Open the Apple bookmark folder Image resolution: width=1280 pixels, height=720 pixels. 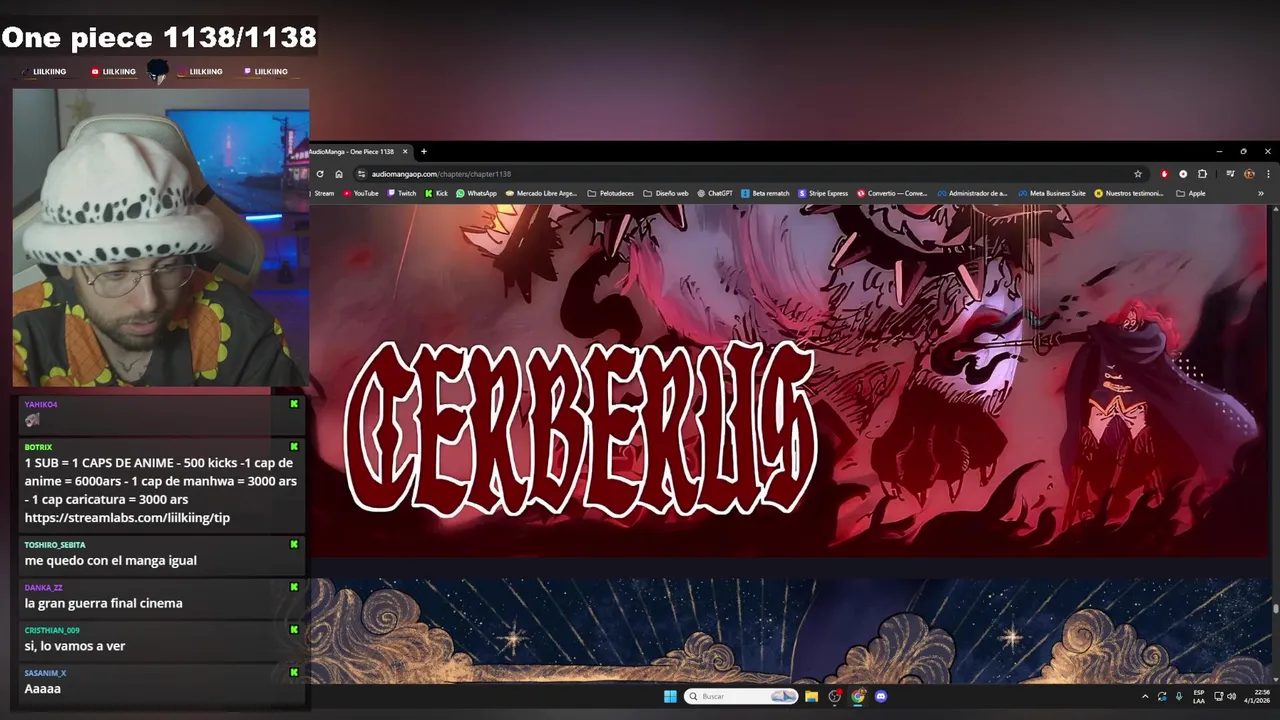[x=1191, y=193]
